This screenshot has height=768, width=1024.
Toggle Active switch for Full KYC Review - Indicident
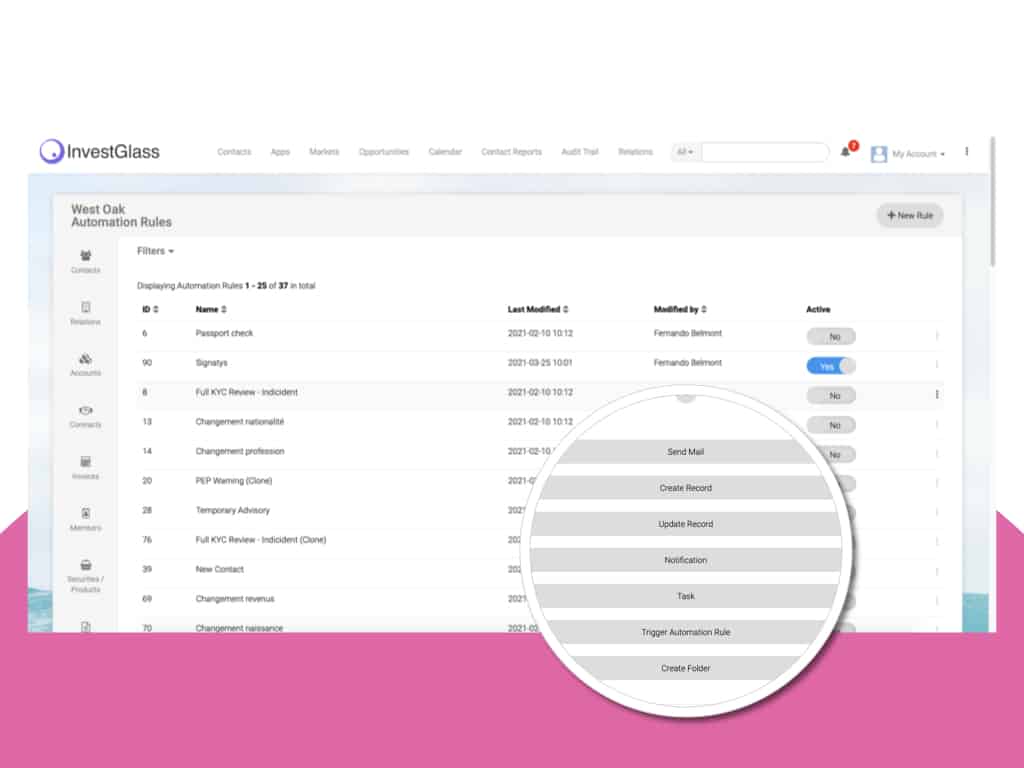click(831, 395)
